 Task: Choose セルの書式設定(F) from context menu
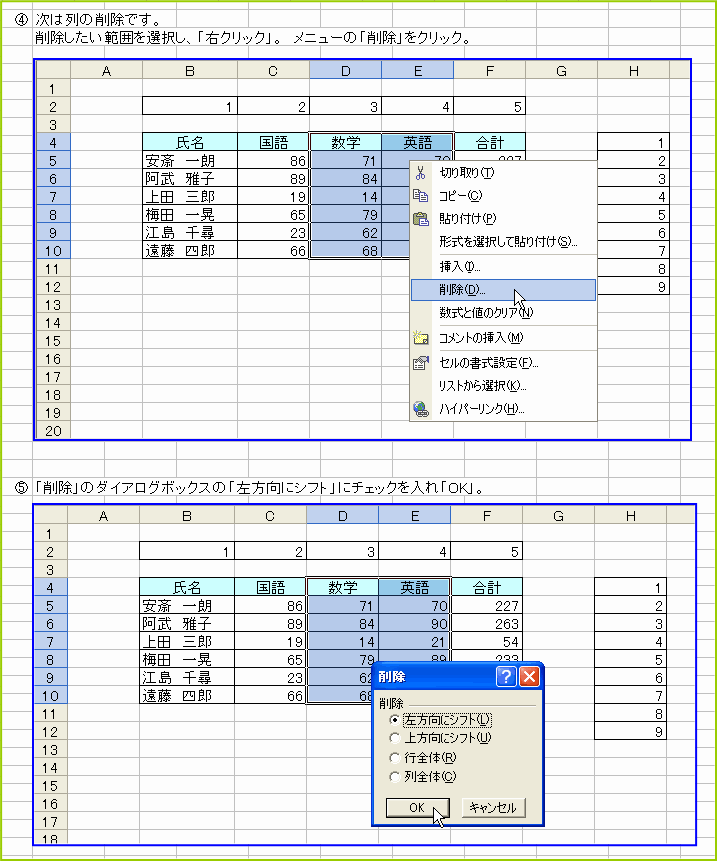pos(503,363)
